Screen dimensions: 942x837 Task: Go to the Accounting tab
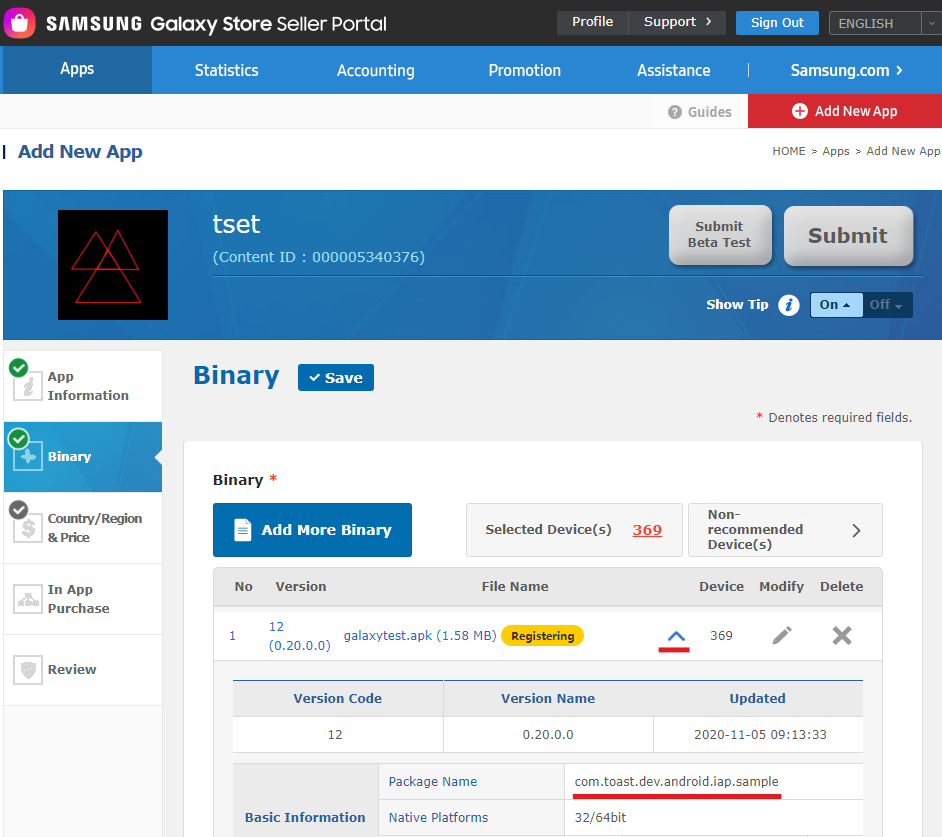(375, 70)
